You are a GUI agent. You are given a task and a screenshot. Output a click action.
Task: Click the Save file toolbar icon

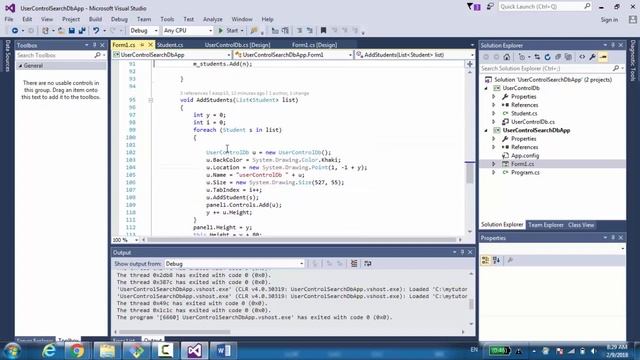click(72, 31)
